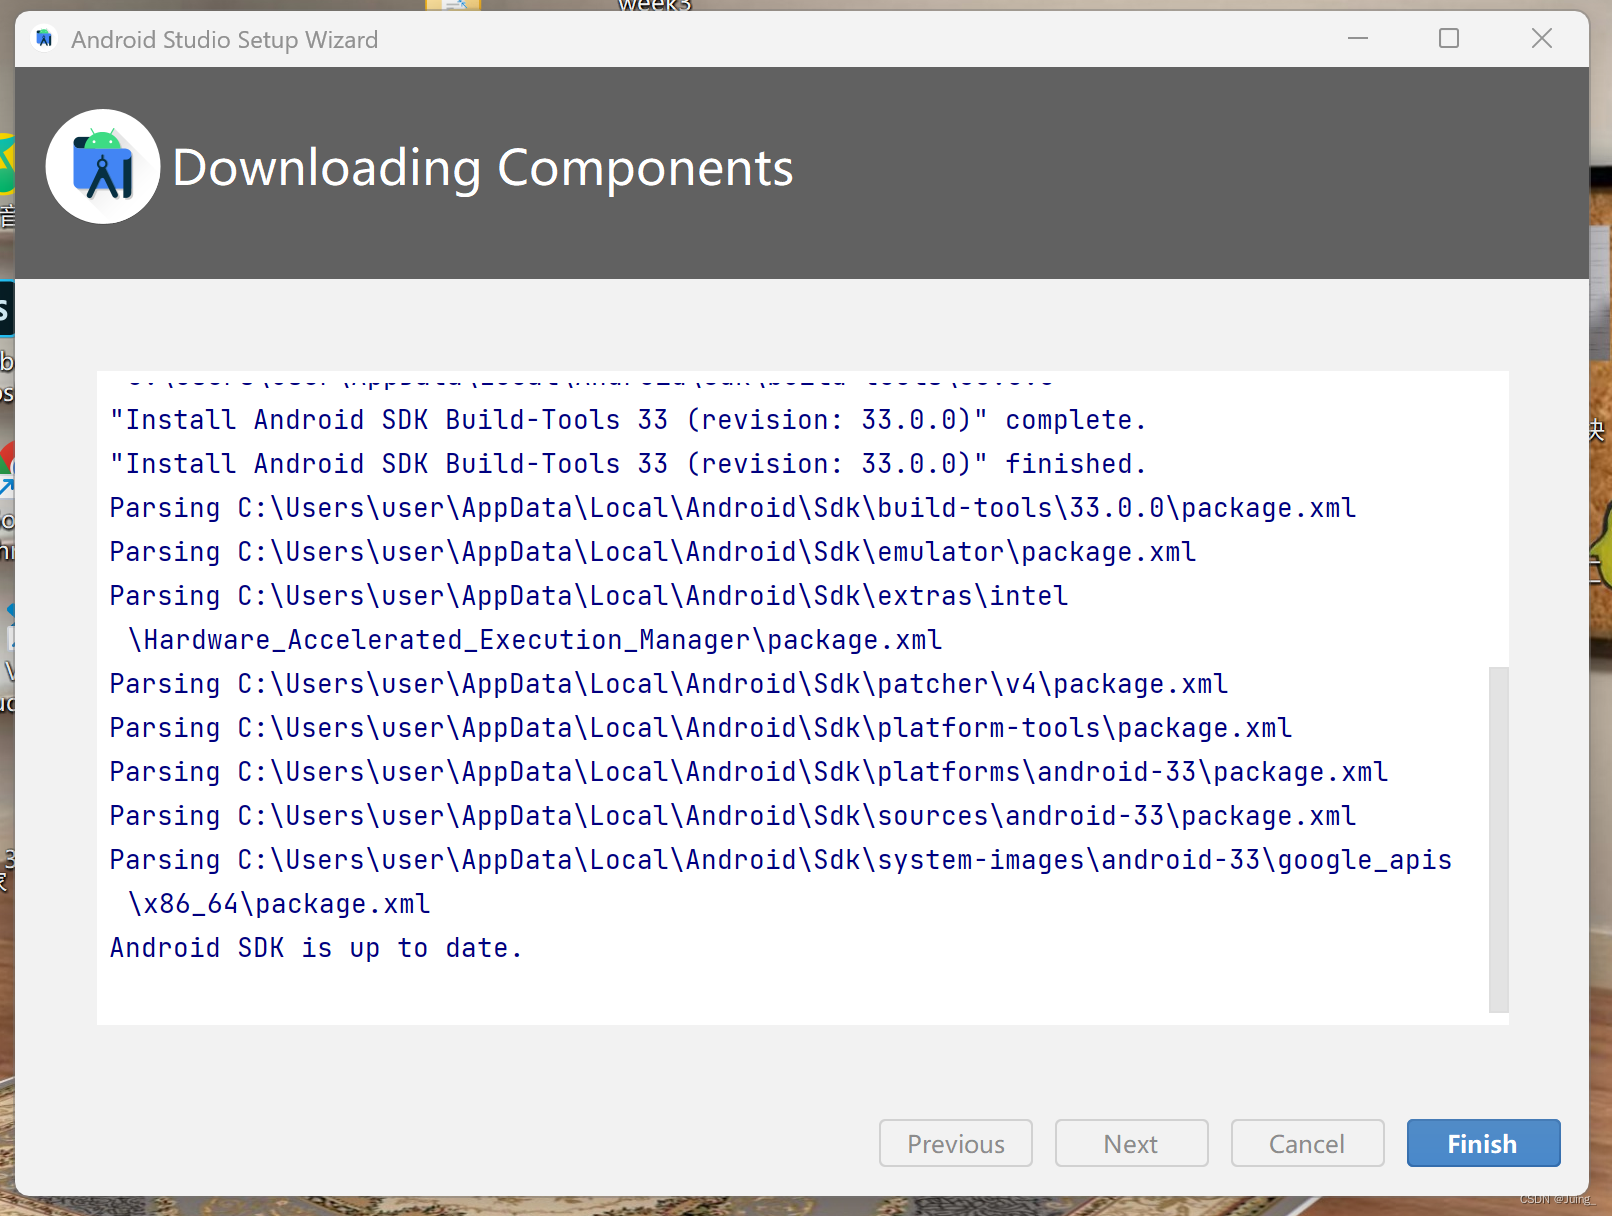This screenshot has width=1612, height=1216.
Task: Click the Finish button
Action: pos(1483,1143)
